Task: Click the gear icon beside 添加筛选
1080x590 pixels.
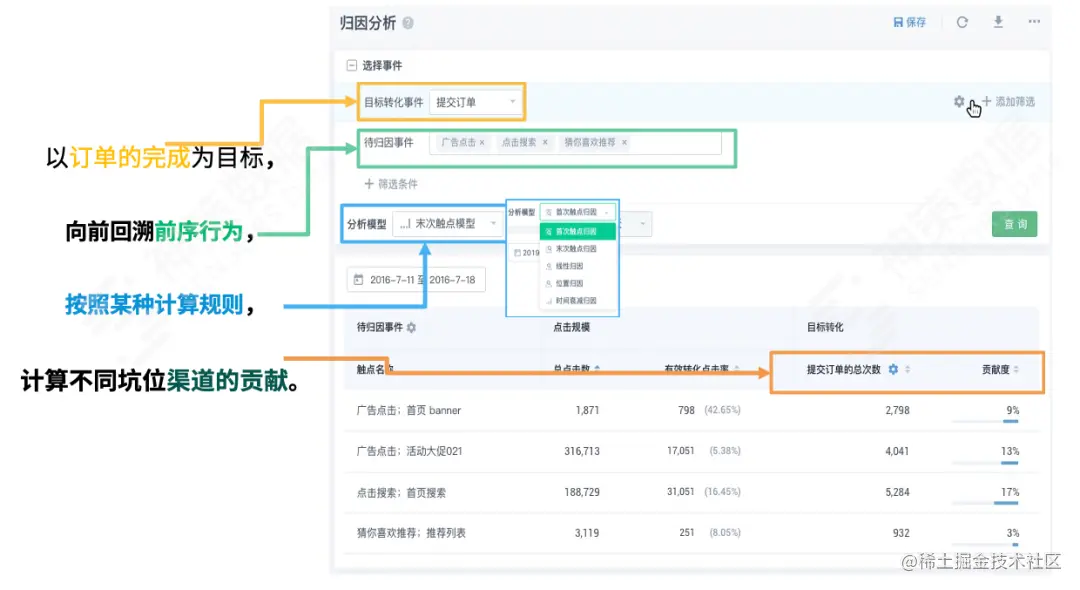Action: point(957,101)
